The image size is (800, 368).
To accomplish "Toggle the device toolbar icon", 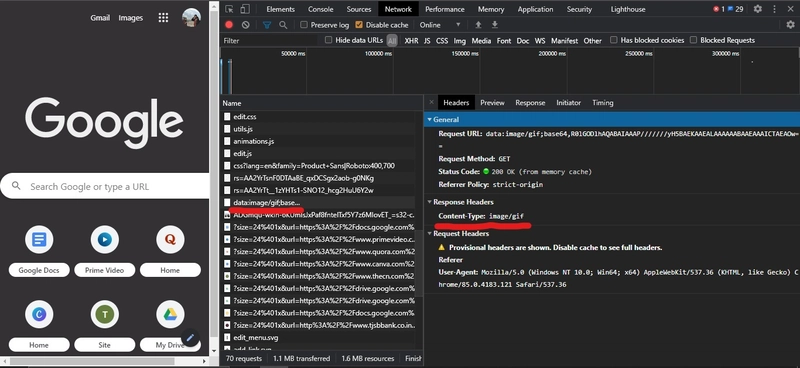I will coord(245,9).
